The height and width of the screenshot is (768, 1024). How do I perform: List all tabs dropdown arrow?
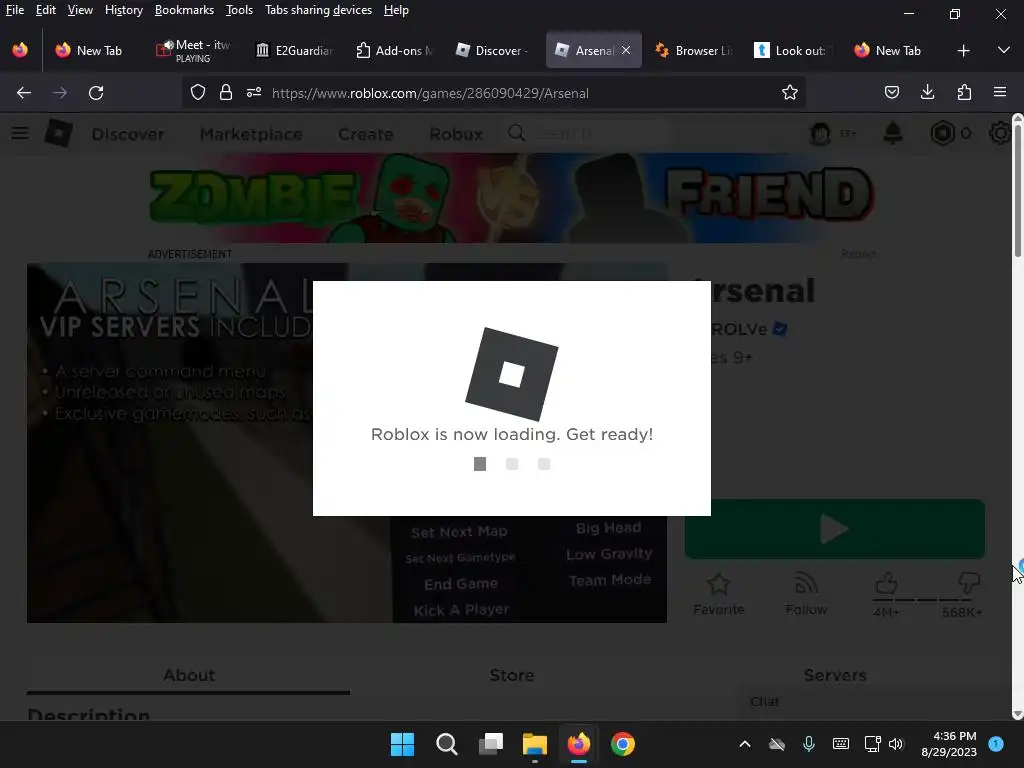coord(1004,50)
